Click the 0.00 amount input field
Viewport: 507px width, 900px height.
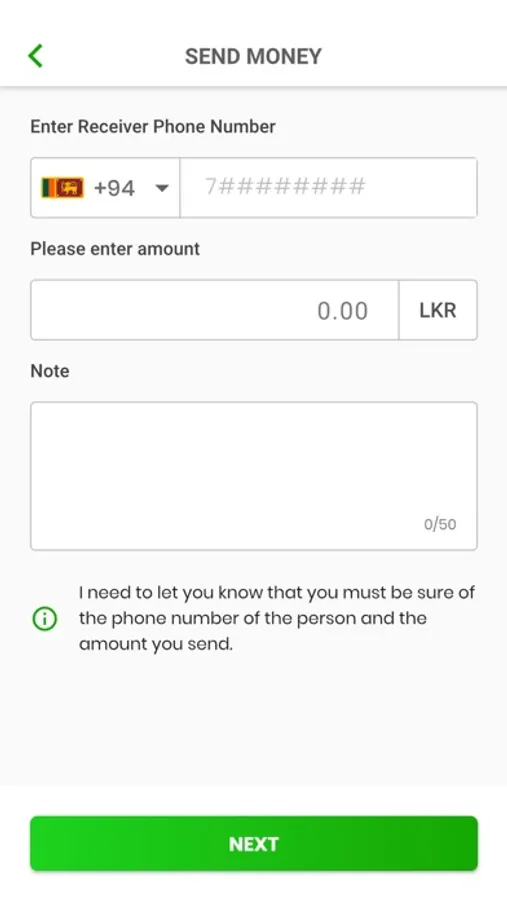(x=215, y=310)
